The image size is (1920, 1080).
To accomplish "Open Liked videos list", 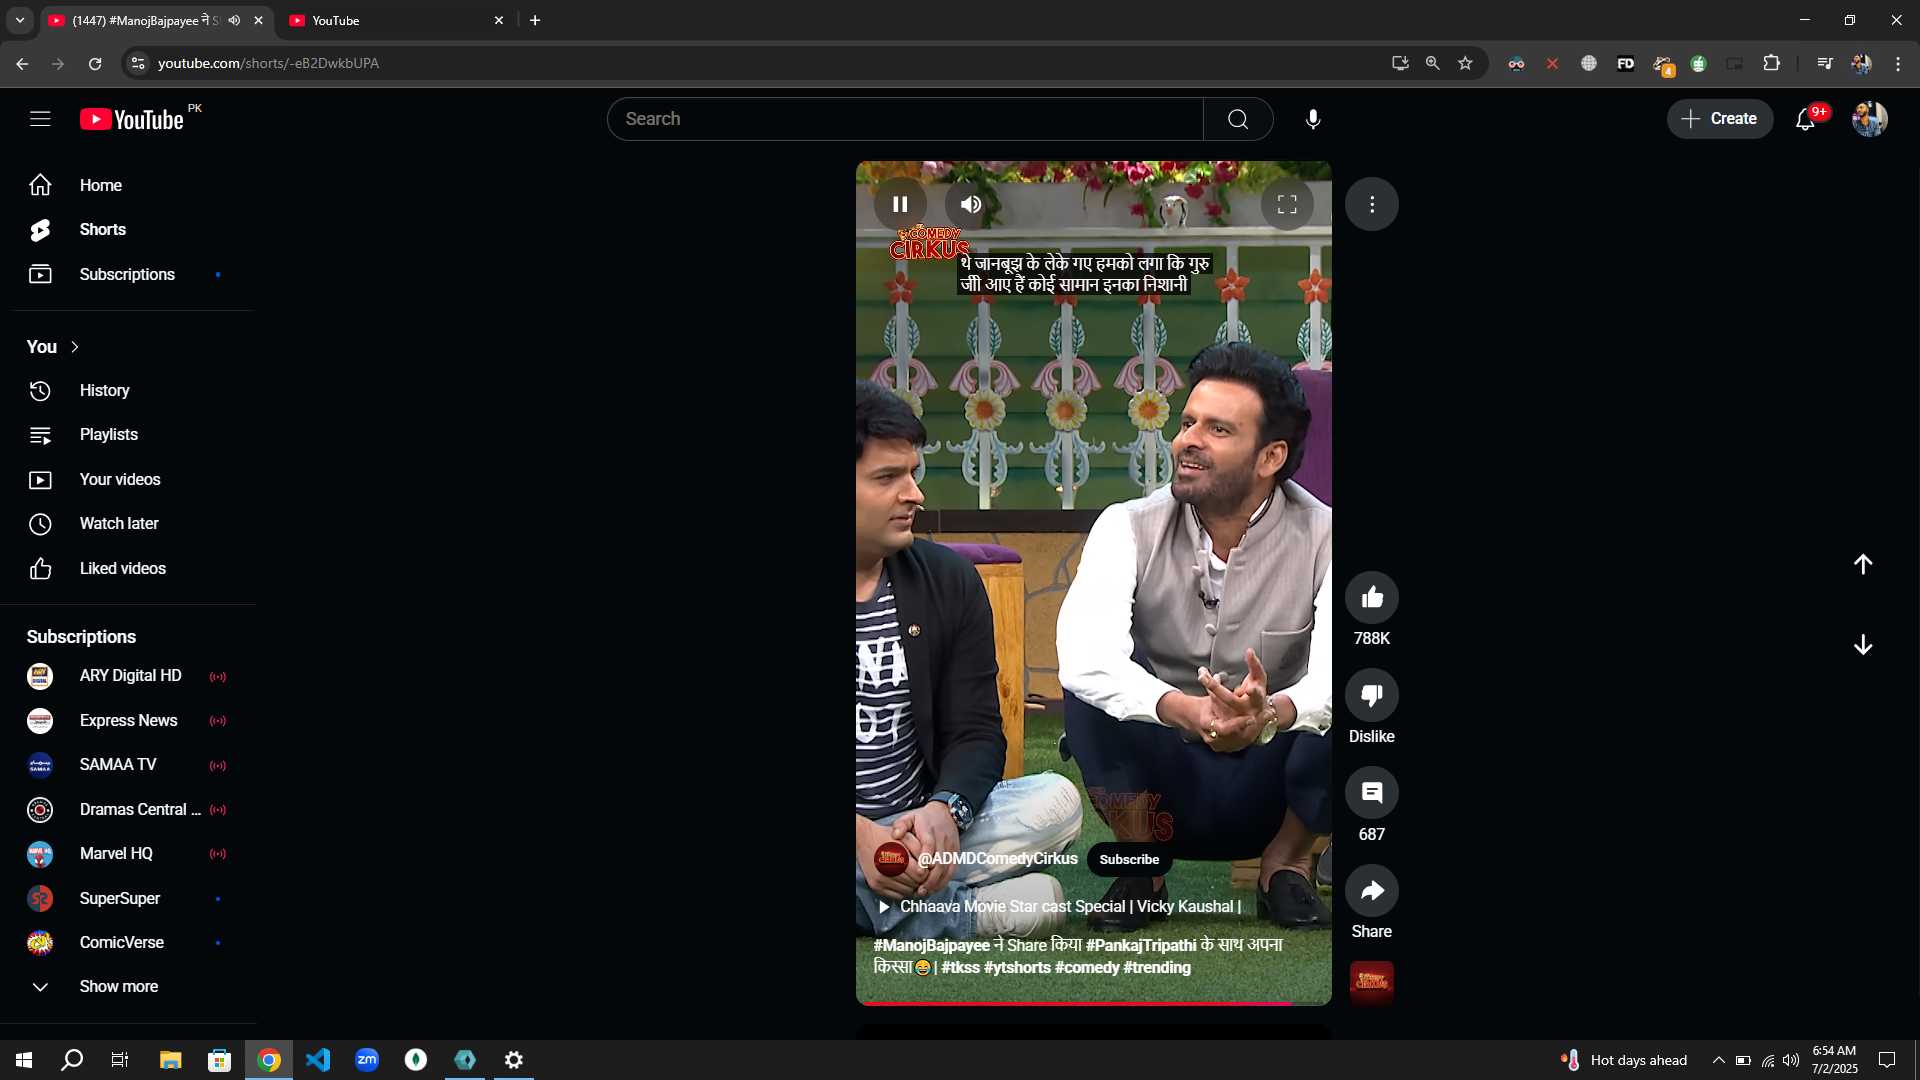I will tap(128, 568).
